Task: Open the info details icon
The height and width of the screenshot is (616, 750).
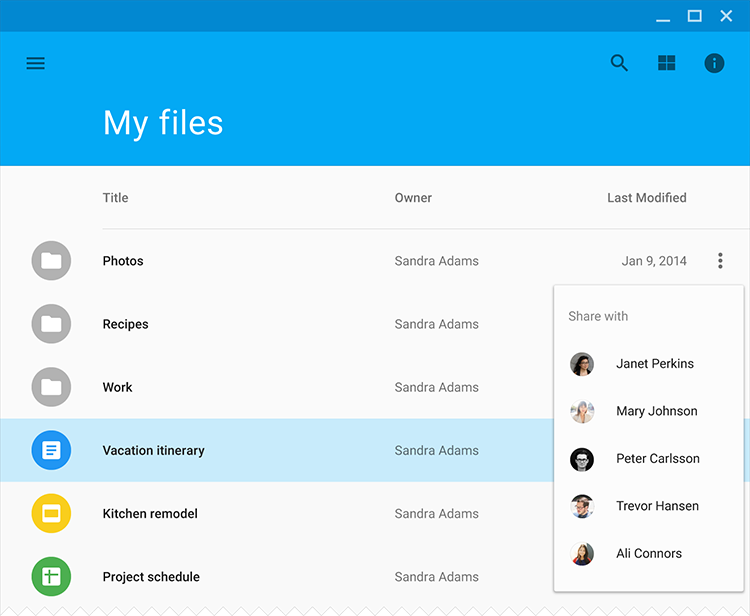Action: coord(714,63)
